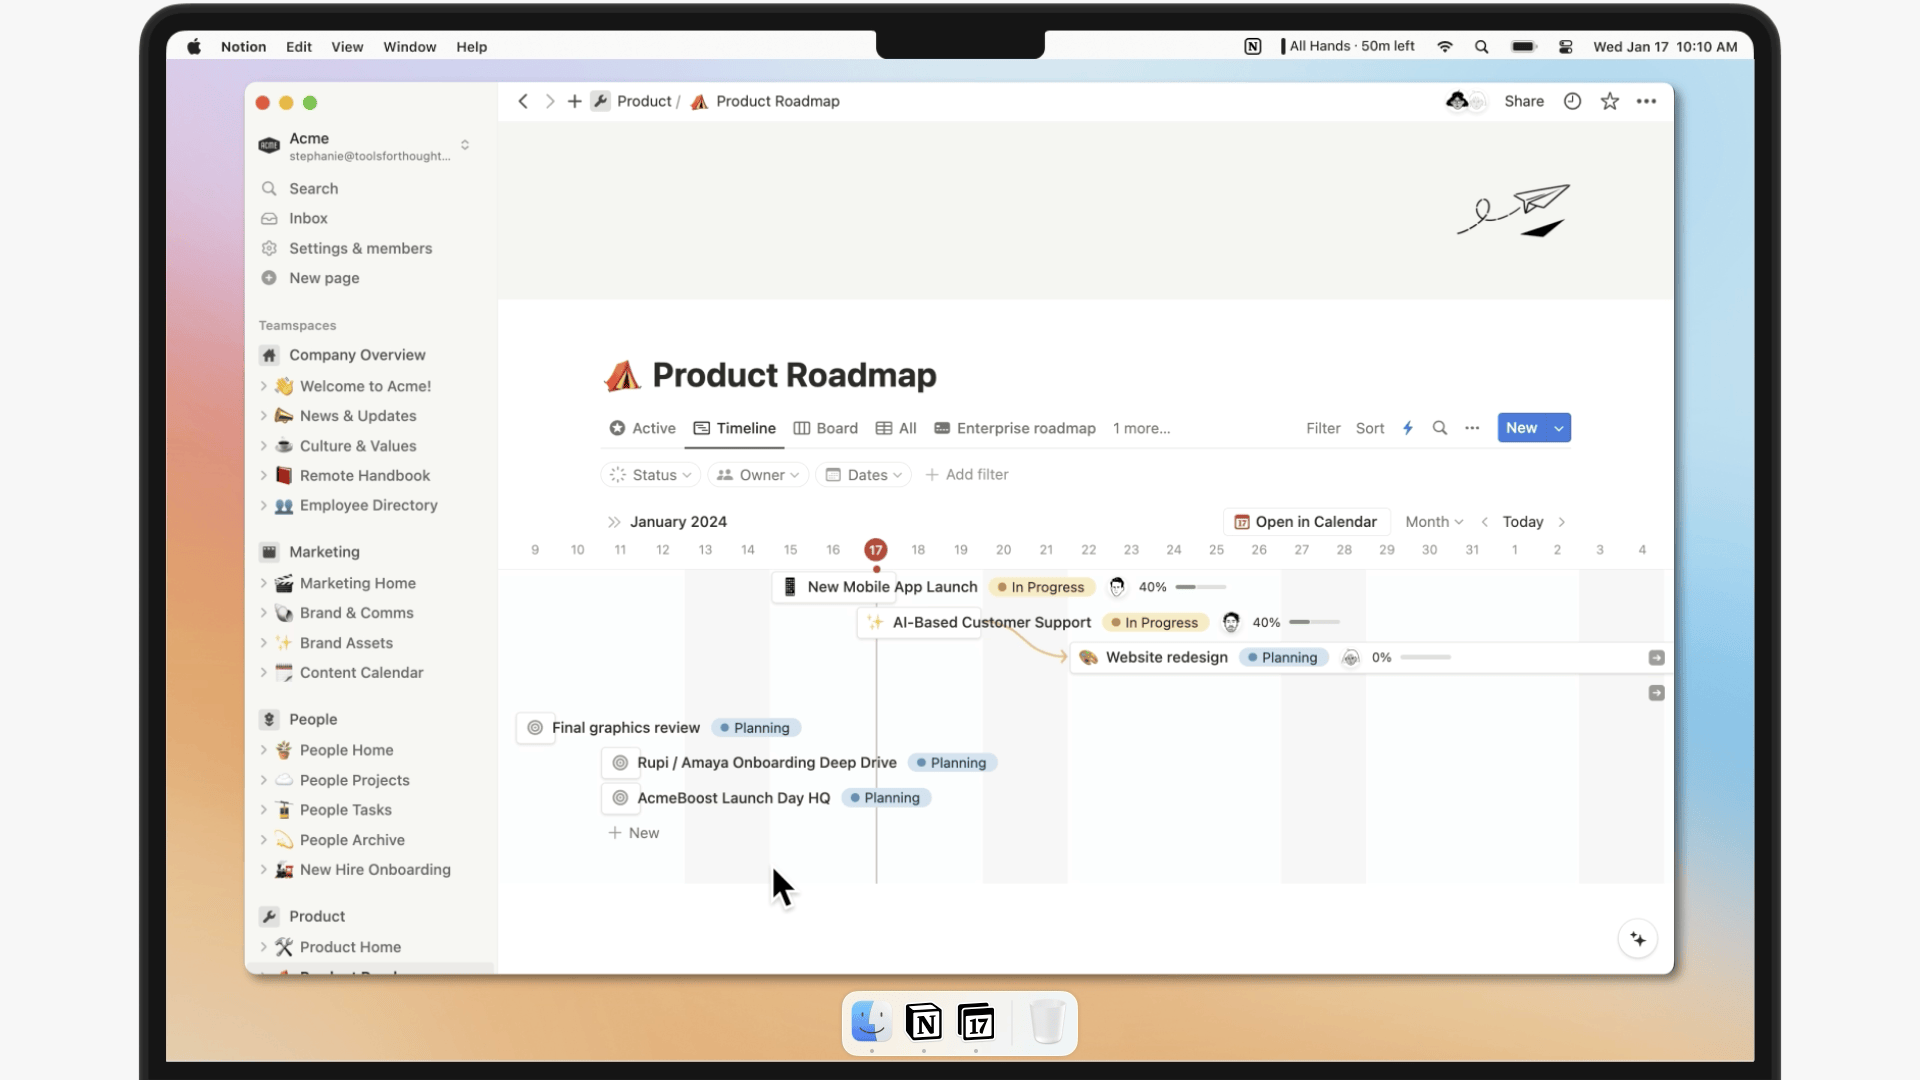Click the Share button
This screenshot has width=1920, height=1080.
1523,101
